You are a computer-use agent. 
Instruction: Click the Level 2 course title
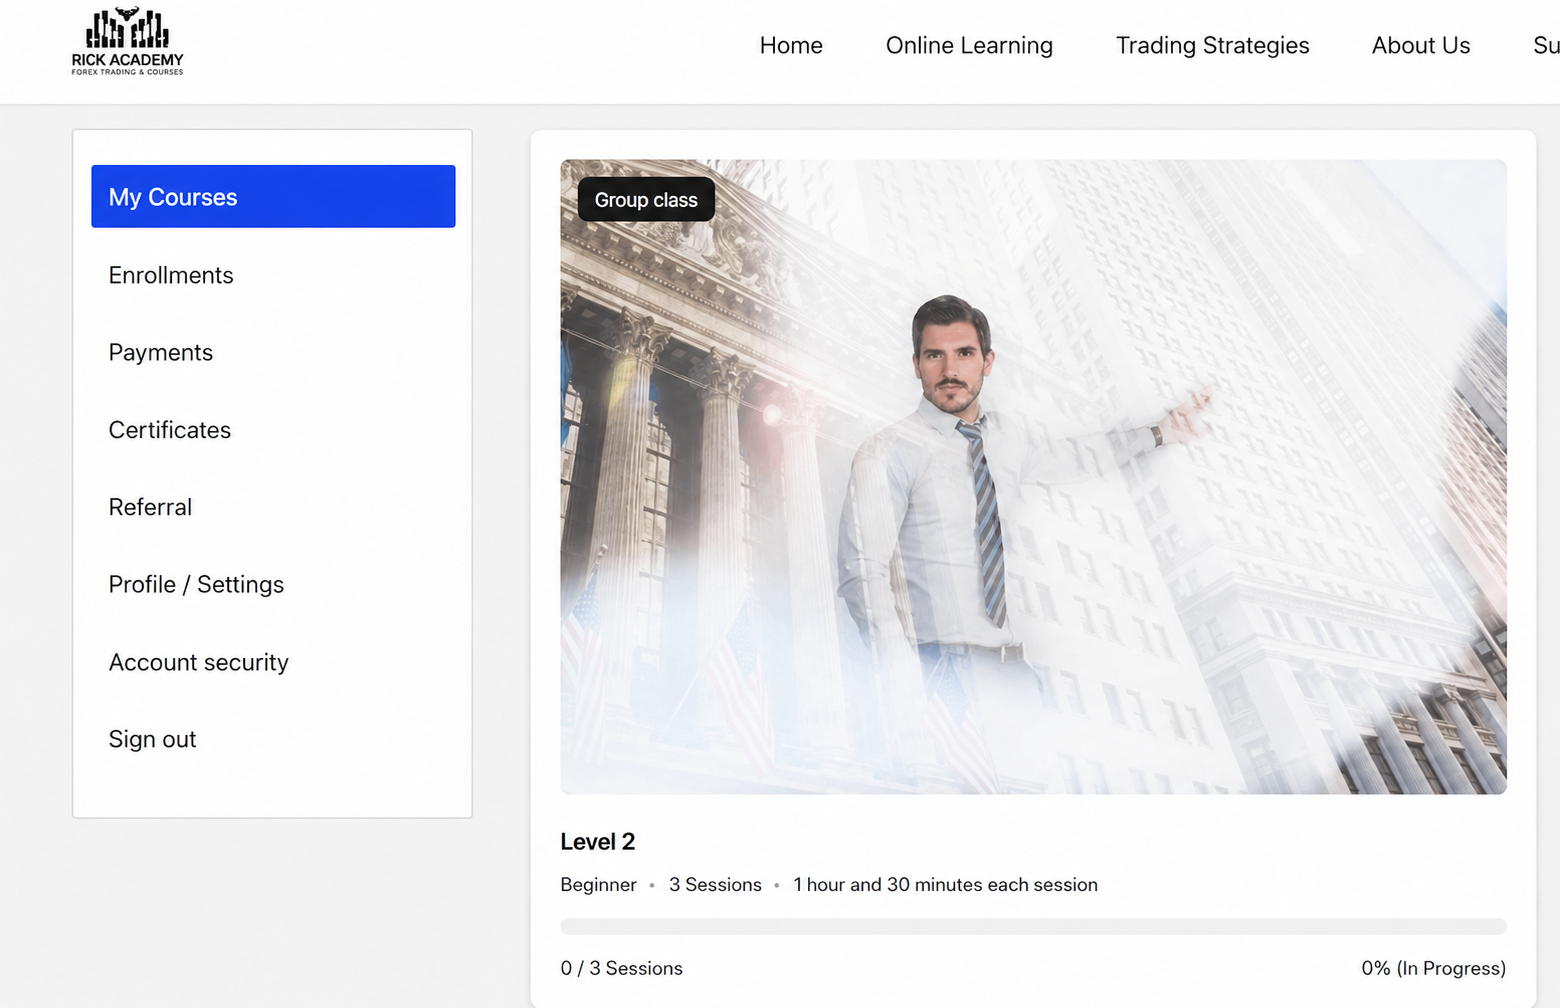pos(598,842)
